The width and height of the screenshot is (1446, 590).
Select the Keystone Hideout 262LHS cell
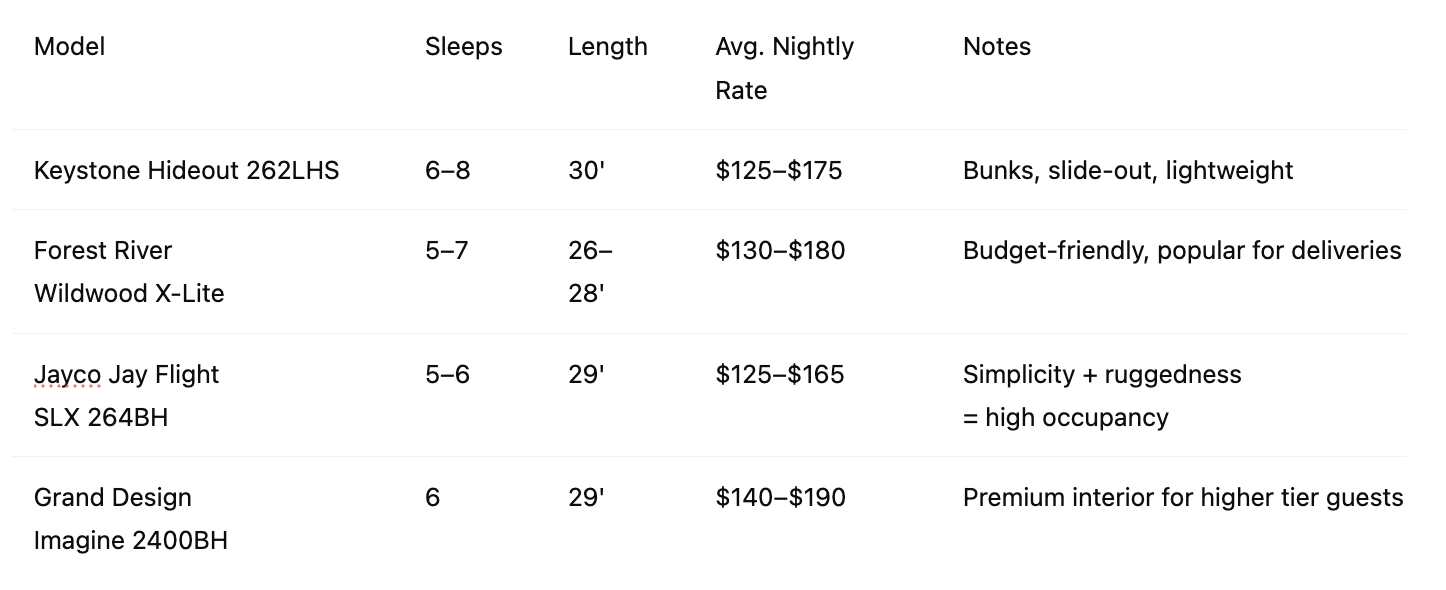187,171
